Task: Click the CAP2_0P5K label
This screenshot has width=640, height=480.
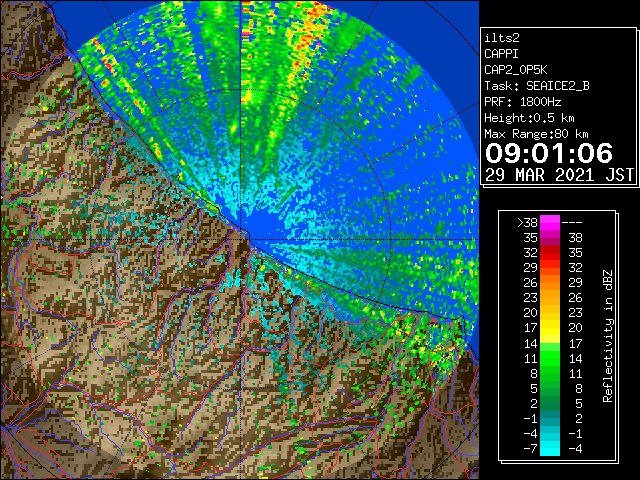Action: click(x=516, y=70)
